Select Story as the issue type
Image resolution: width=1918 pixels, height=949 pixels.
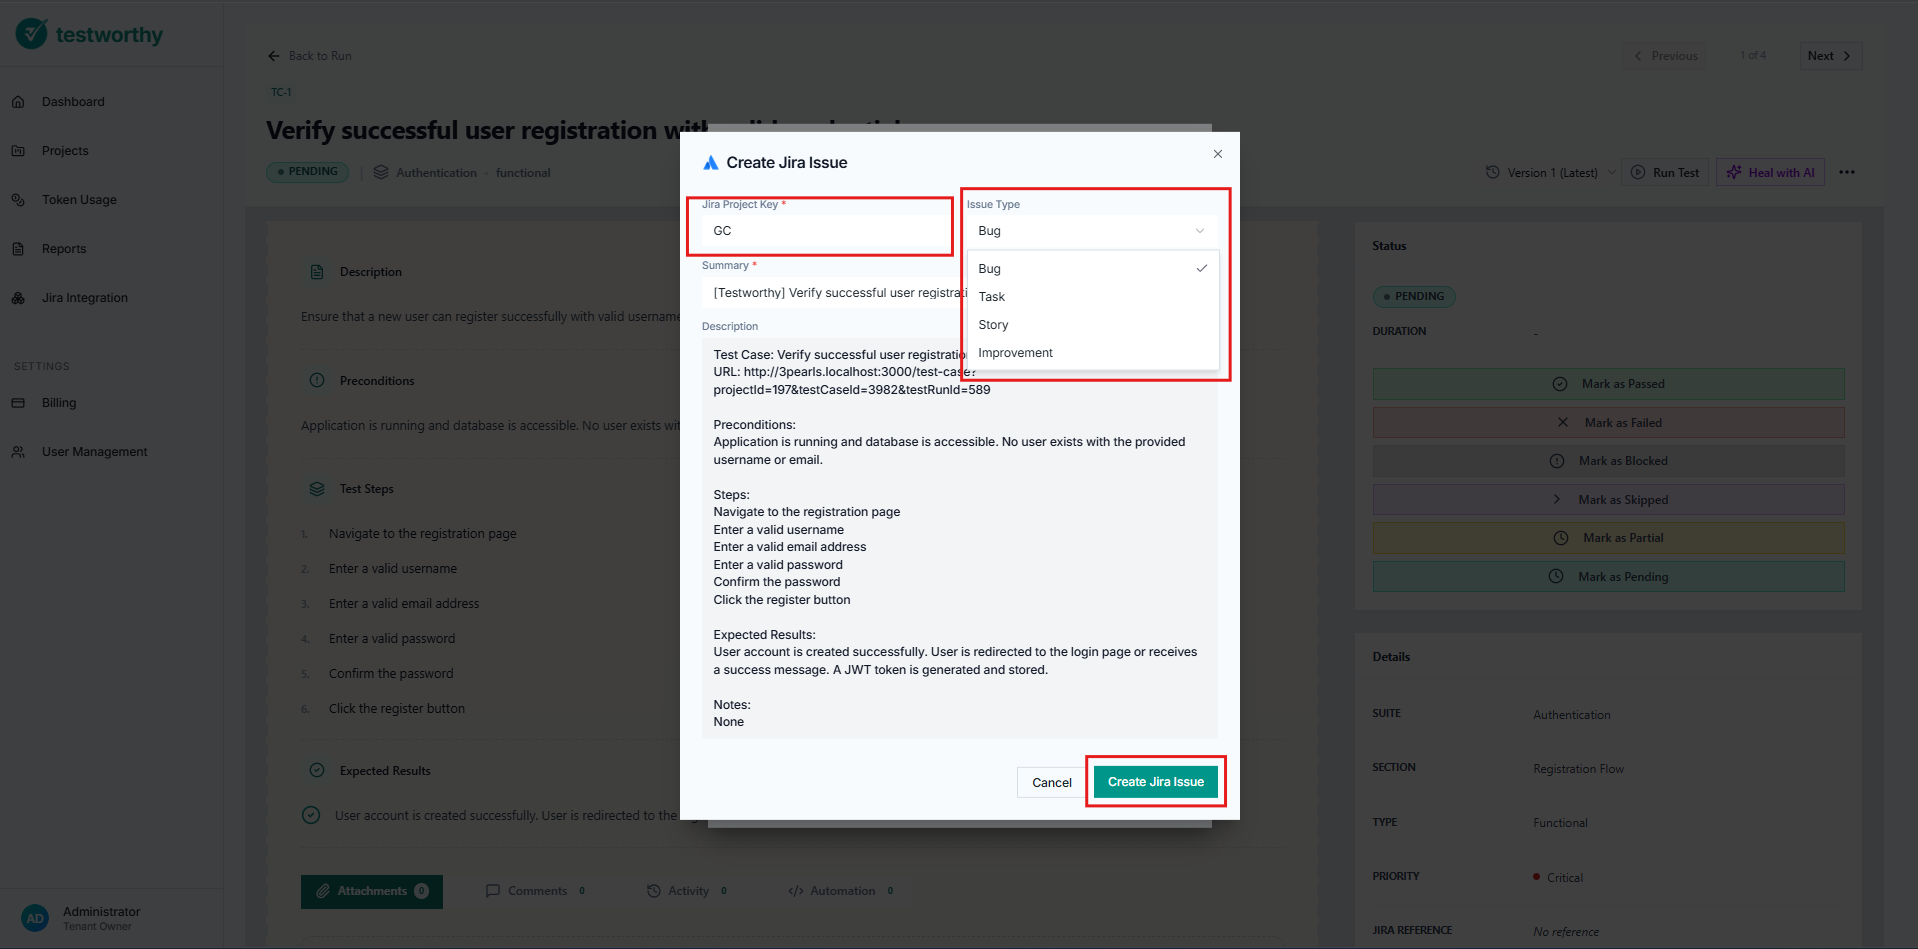tap(1093, 325)
